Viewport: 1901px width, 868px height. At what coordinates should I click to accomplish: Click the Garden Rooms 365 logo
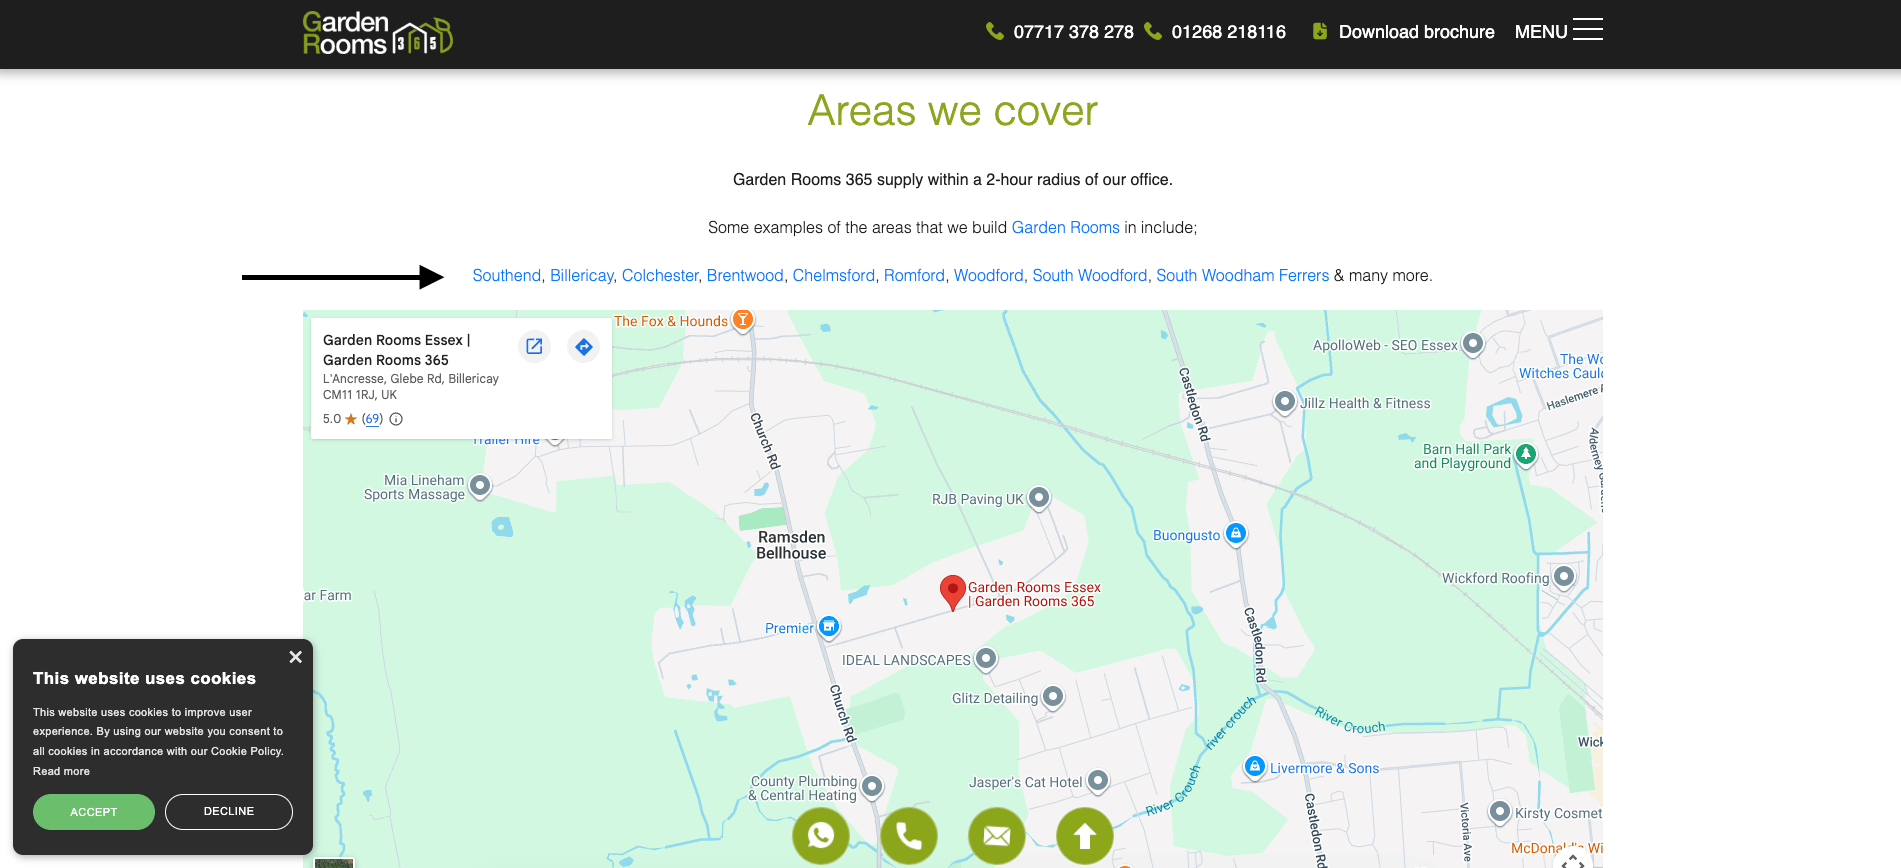[x=377, y=33]
